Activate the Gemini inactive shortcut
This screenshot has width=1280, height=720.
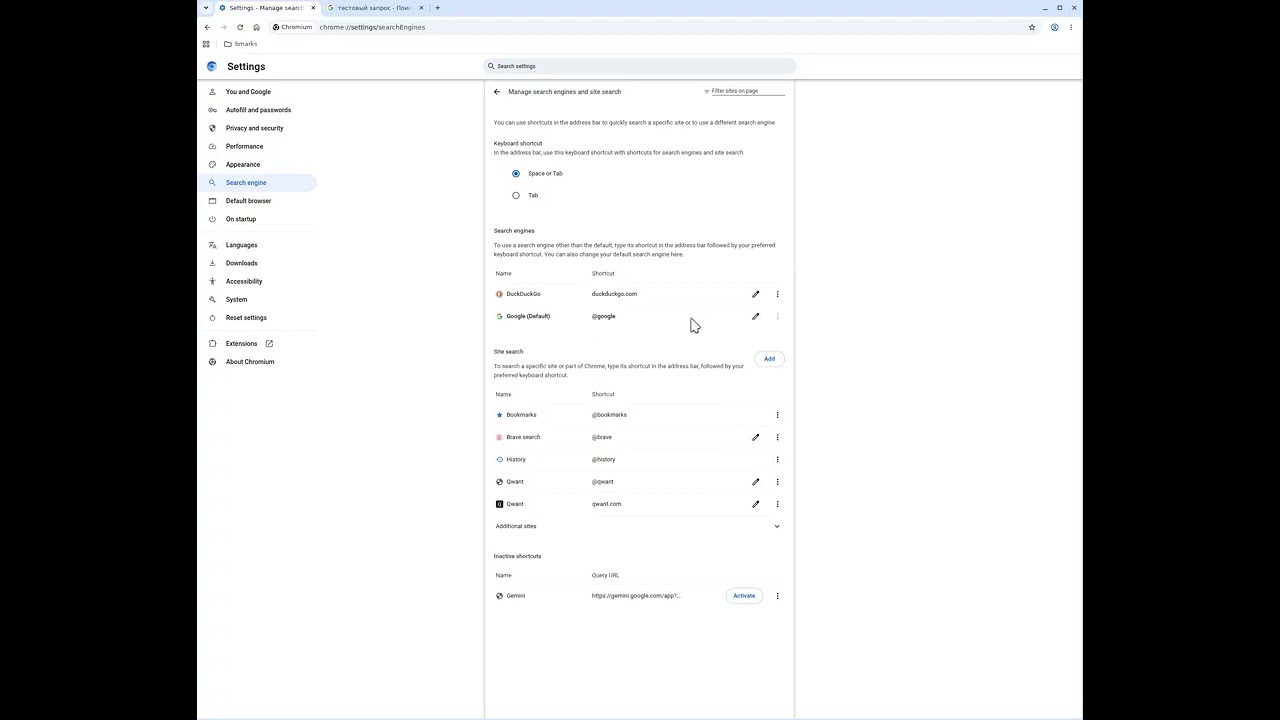744,596
